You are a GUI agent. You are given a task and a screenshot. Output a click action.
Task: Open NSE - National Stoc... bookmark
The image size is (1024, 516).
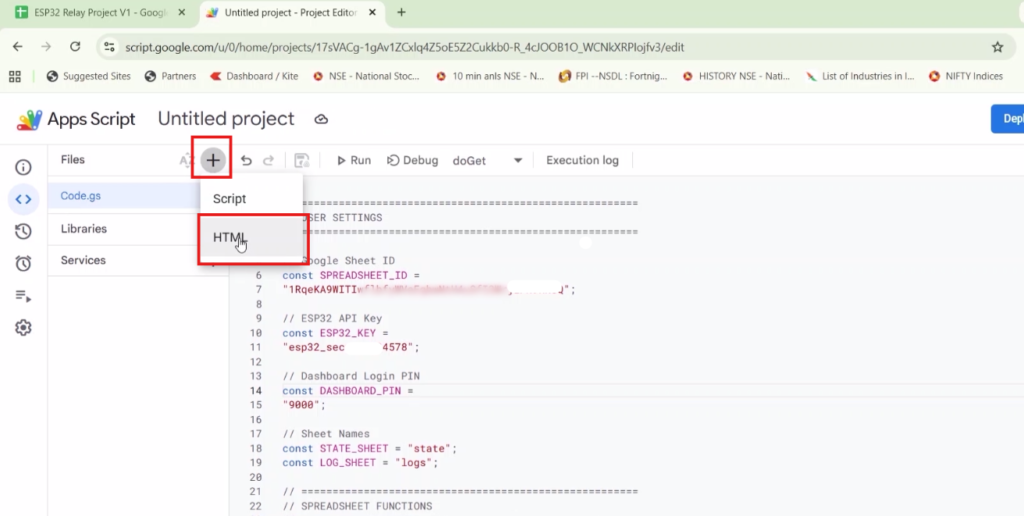click(366, 76)
